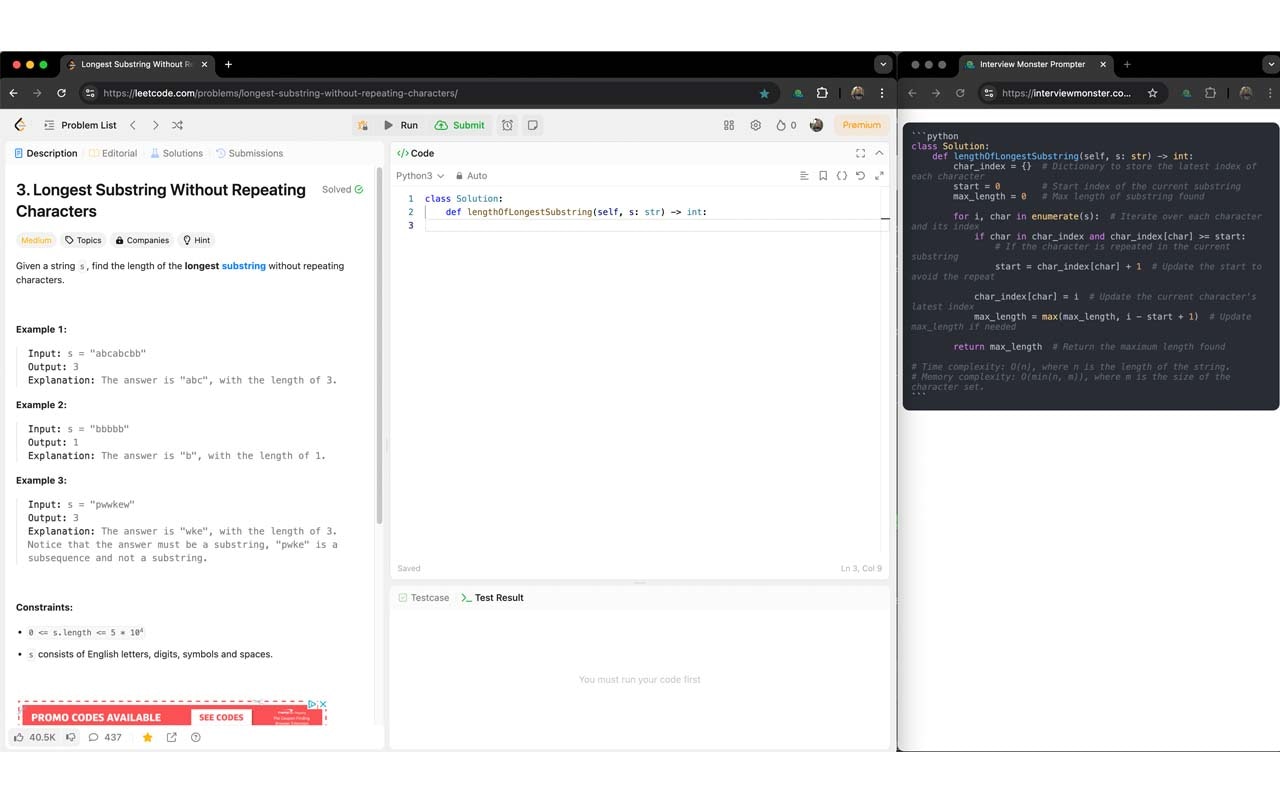Close the Interview Monster Prompter tab

pos(1104,64)
